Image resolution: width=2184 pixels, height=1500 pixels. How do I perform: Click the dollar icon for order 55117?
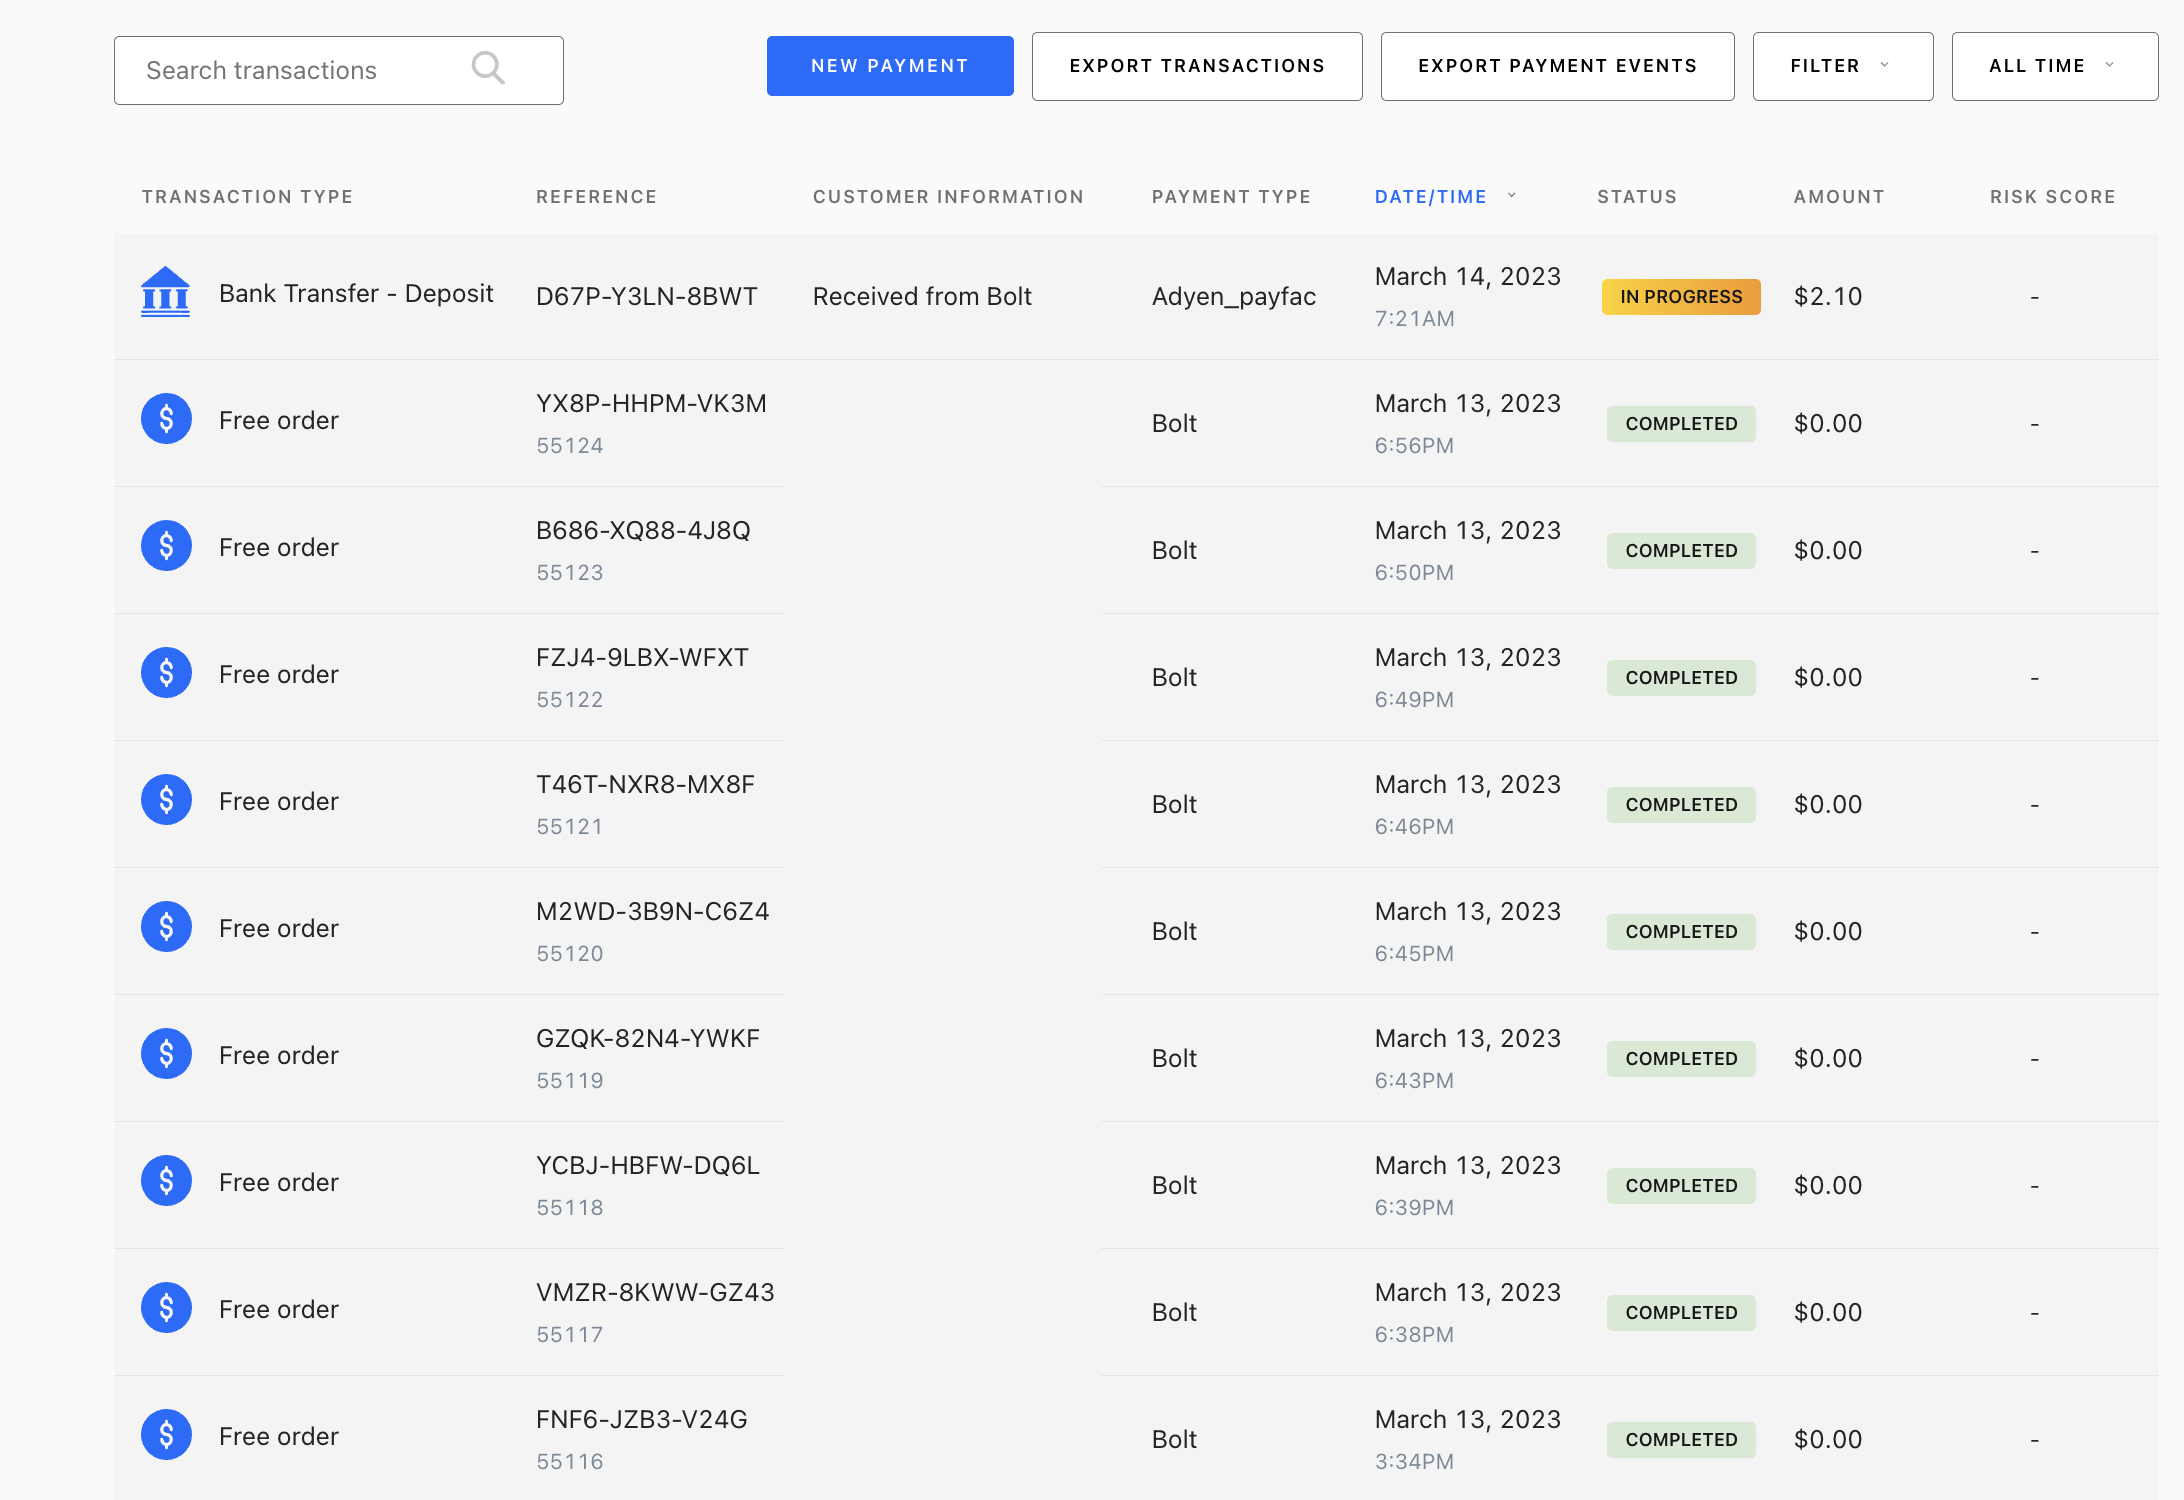click(x=166, y=1308)
